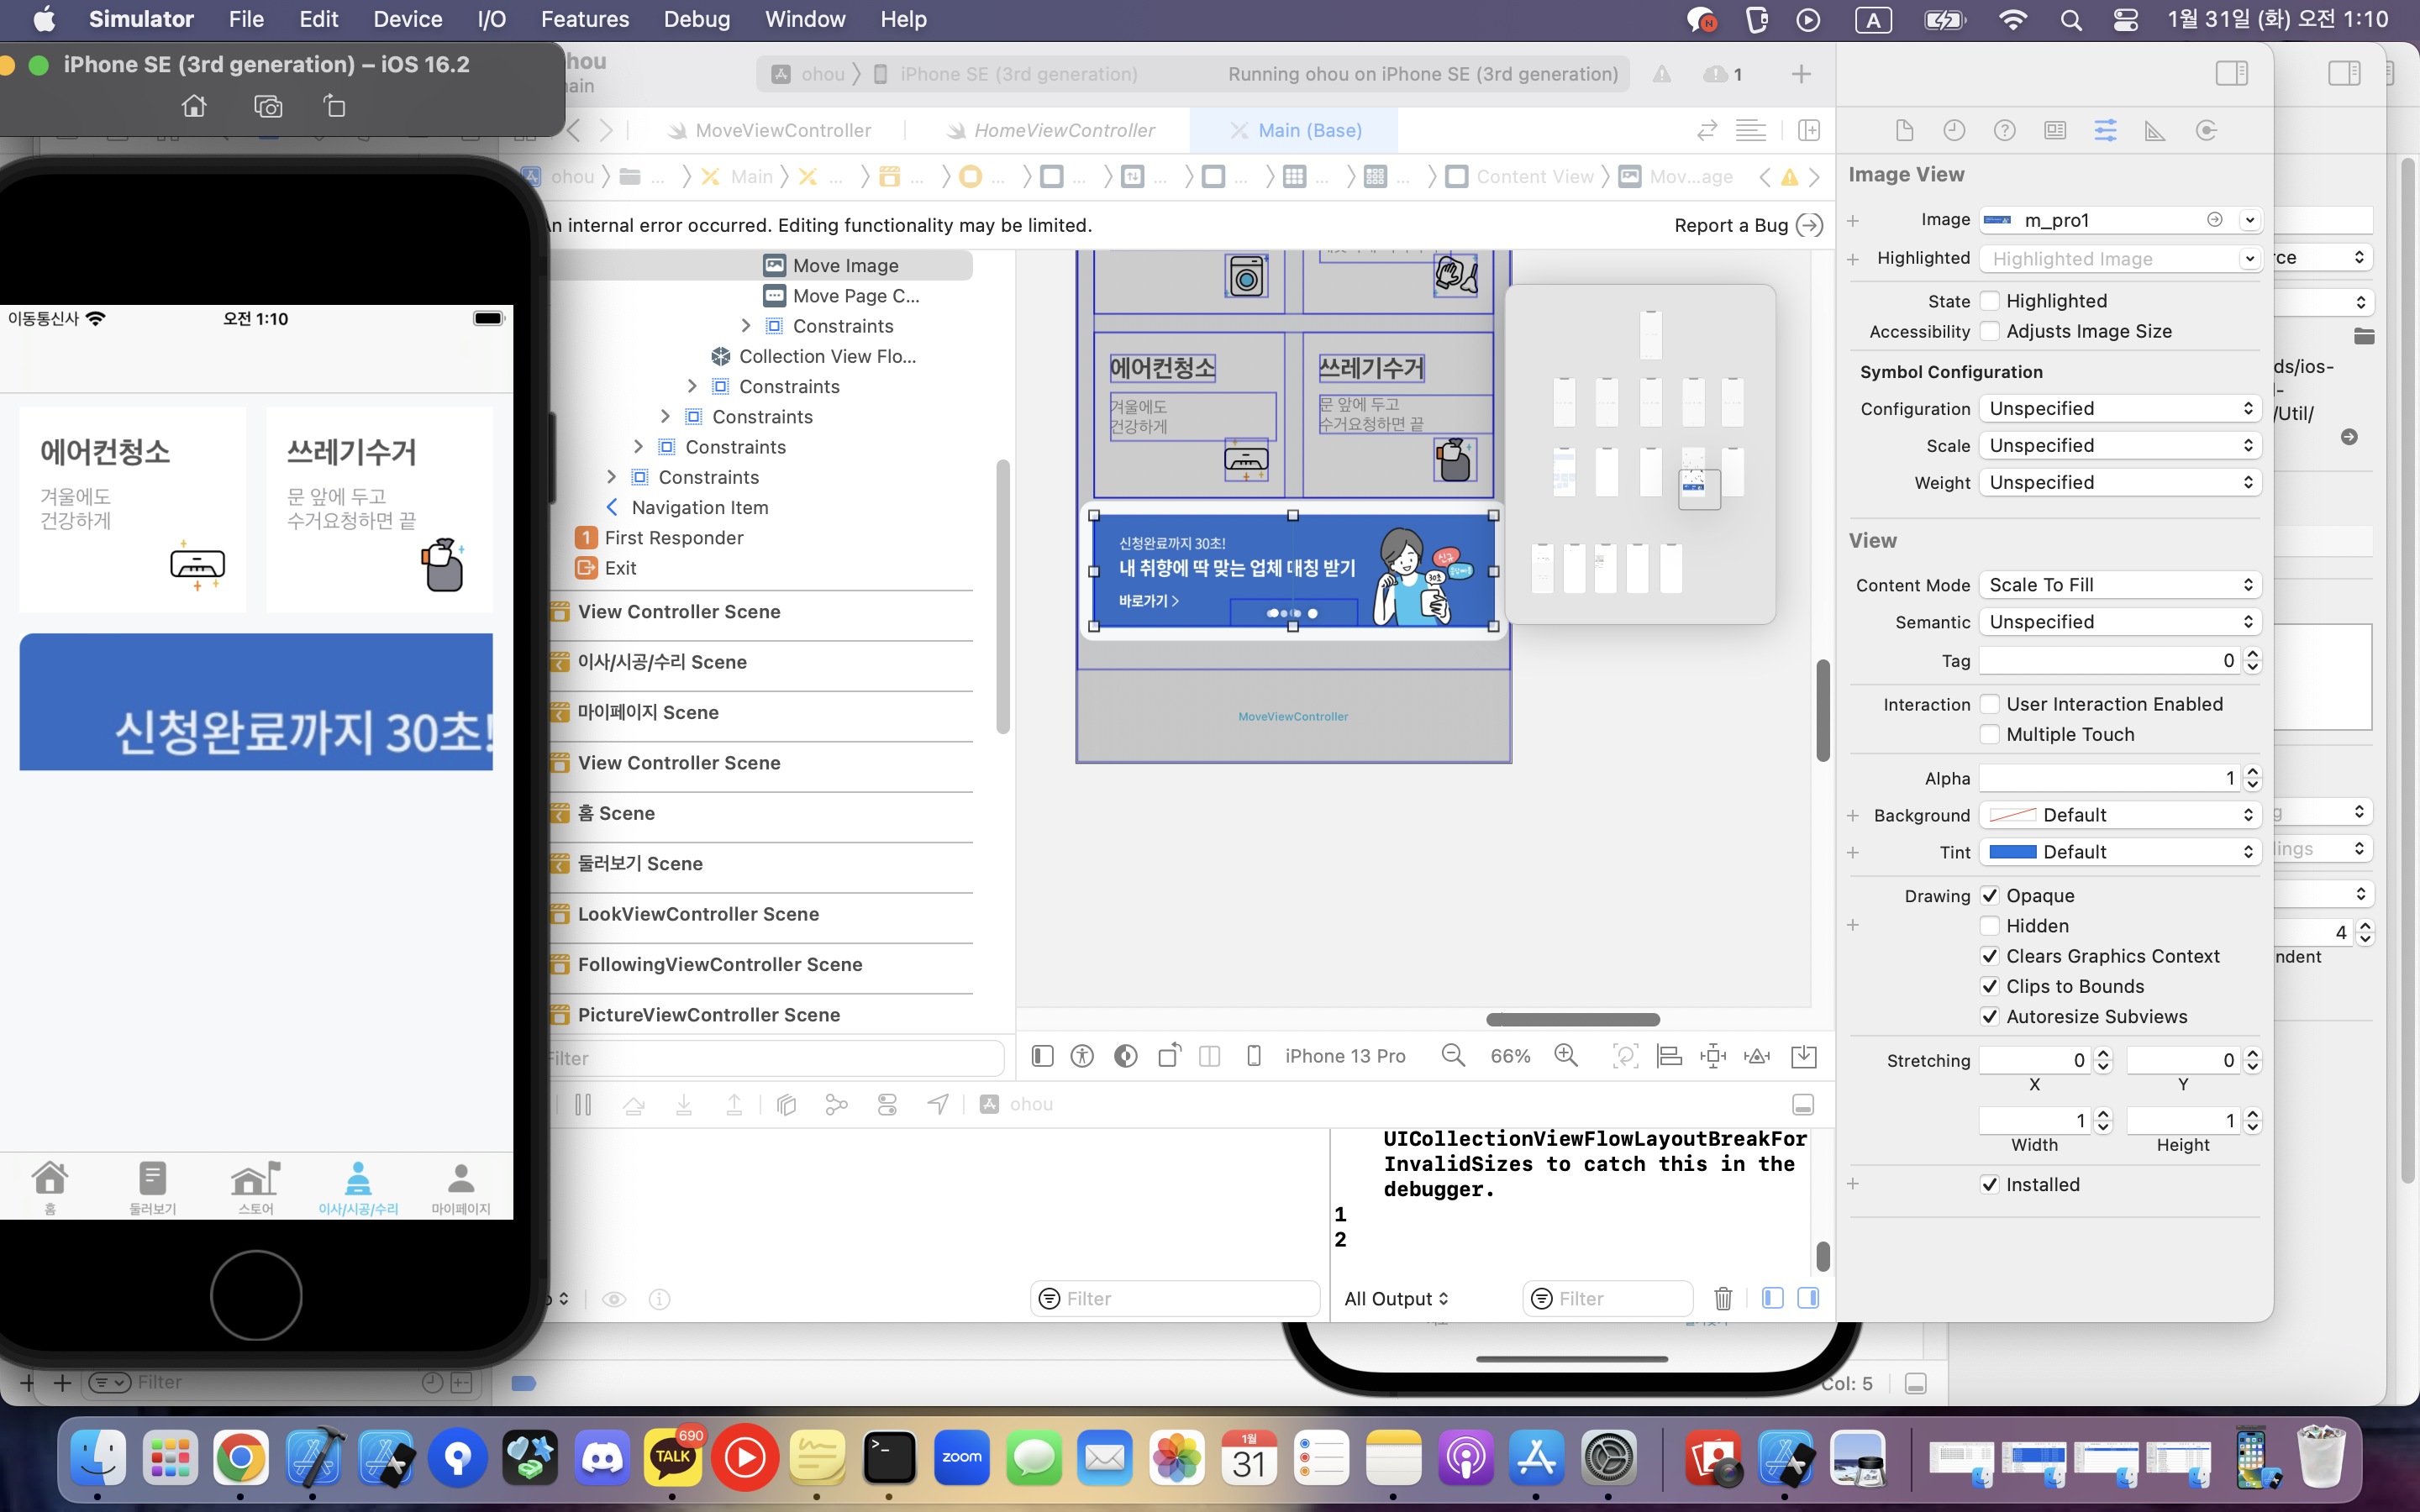Viewport: 2420px width, 1512px height.
Task: Open the Content Mode dropdown
Action: [x=2119, y=585]
